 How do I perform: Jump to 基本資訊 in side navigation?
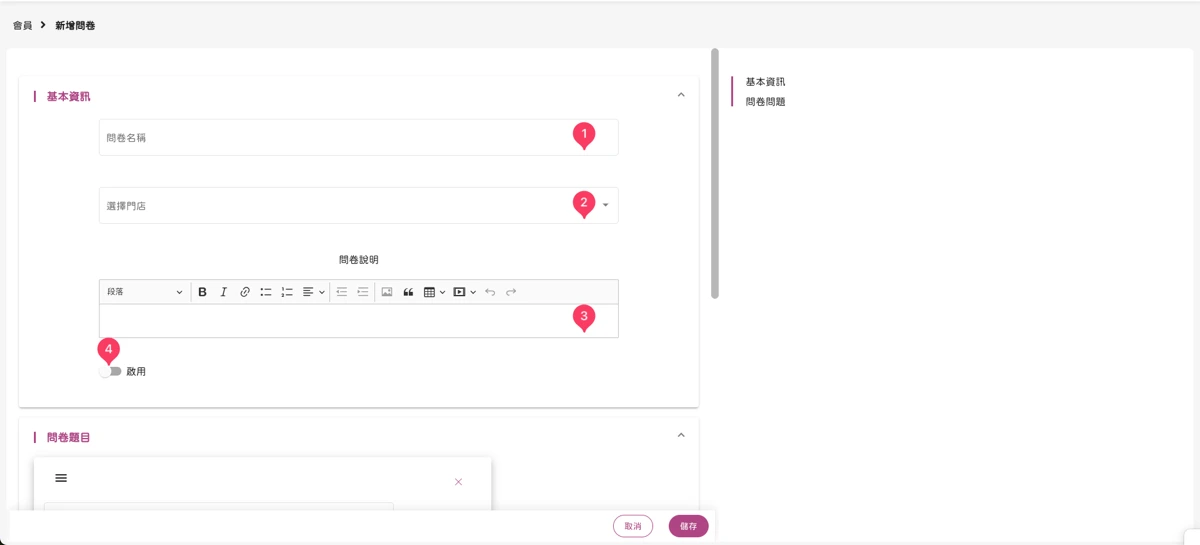(765, 82)
